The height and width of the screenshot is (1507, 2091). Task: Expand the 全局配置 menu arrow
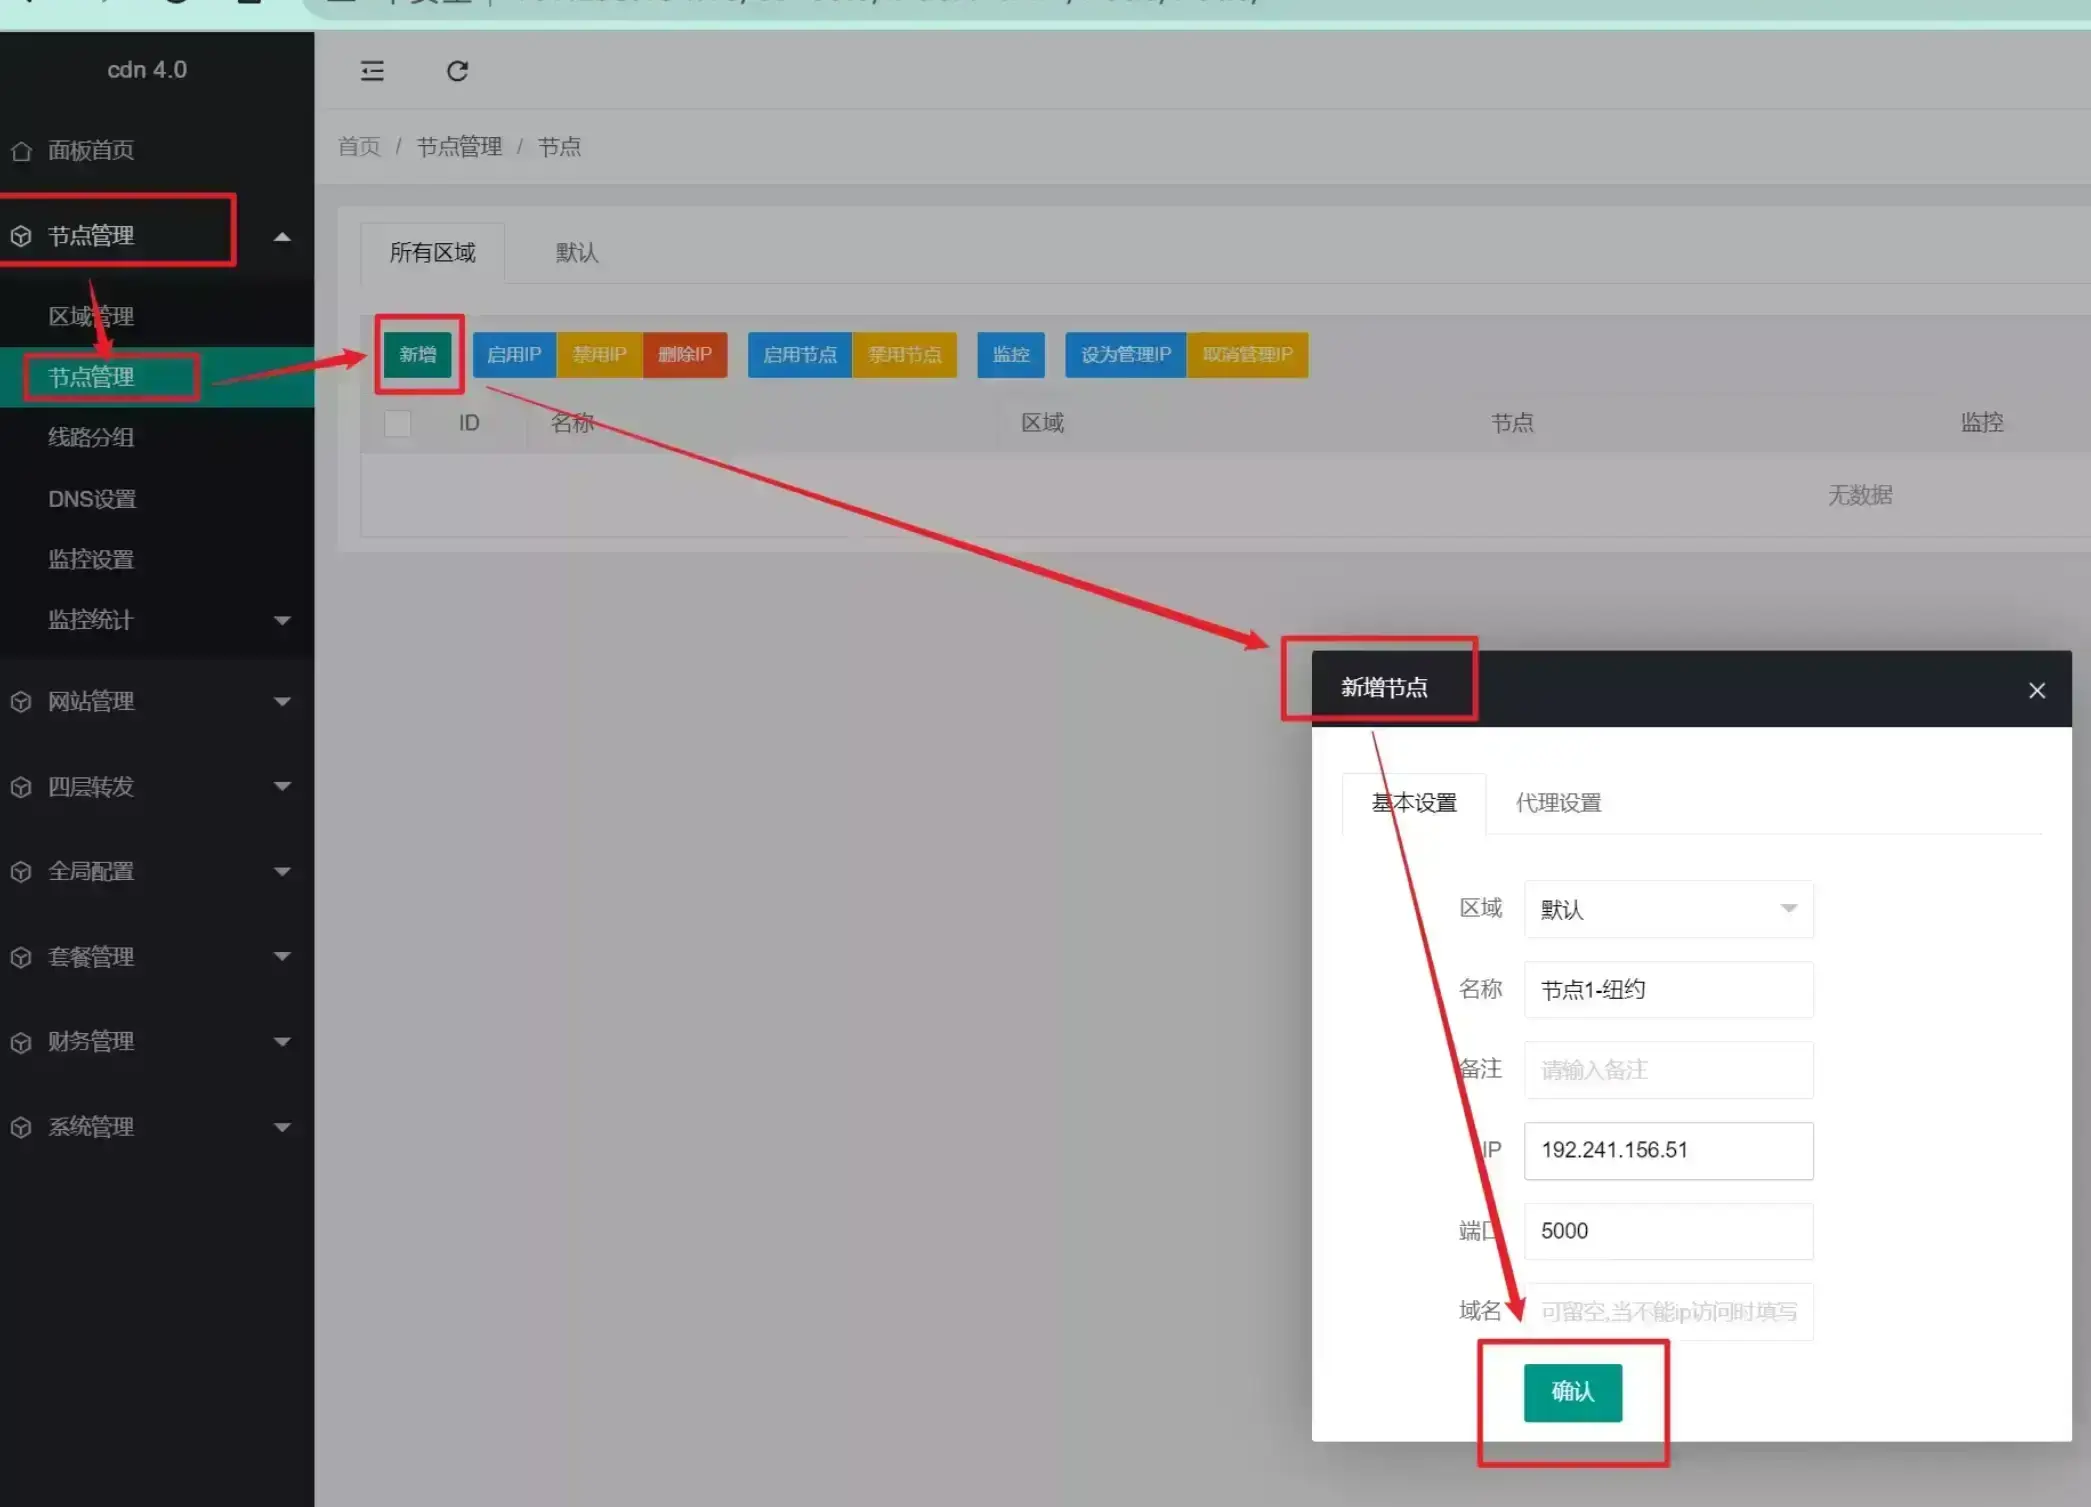282,872
